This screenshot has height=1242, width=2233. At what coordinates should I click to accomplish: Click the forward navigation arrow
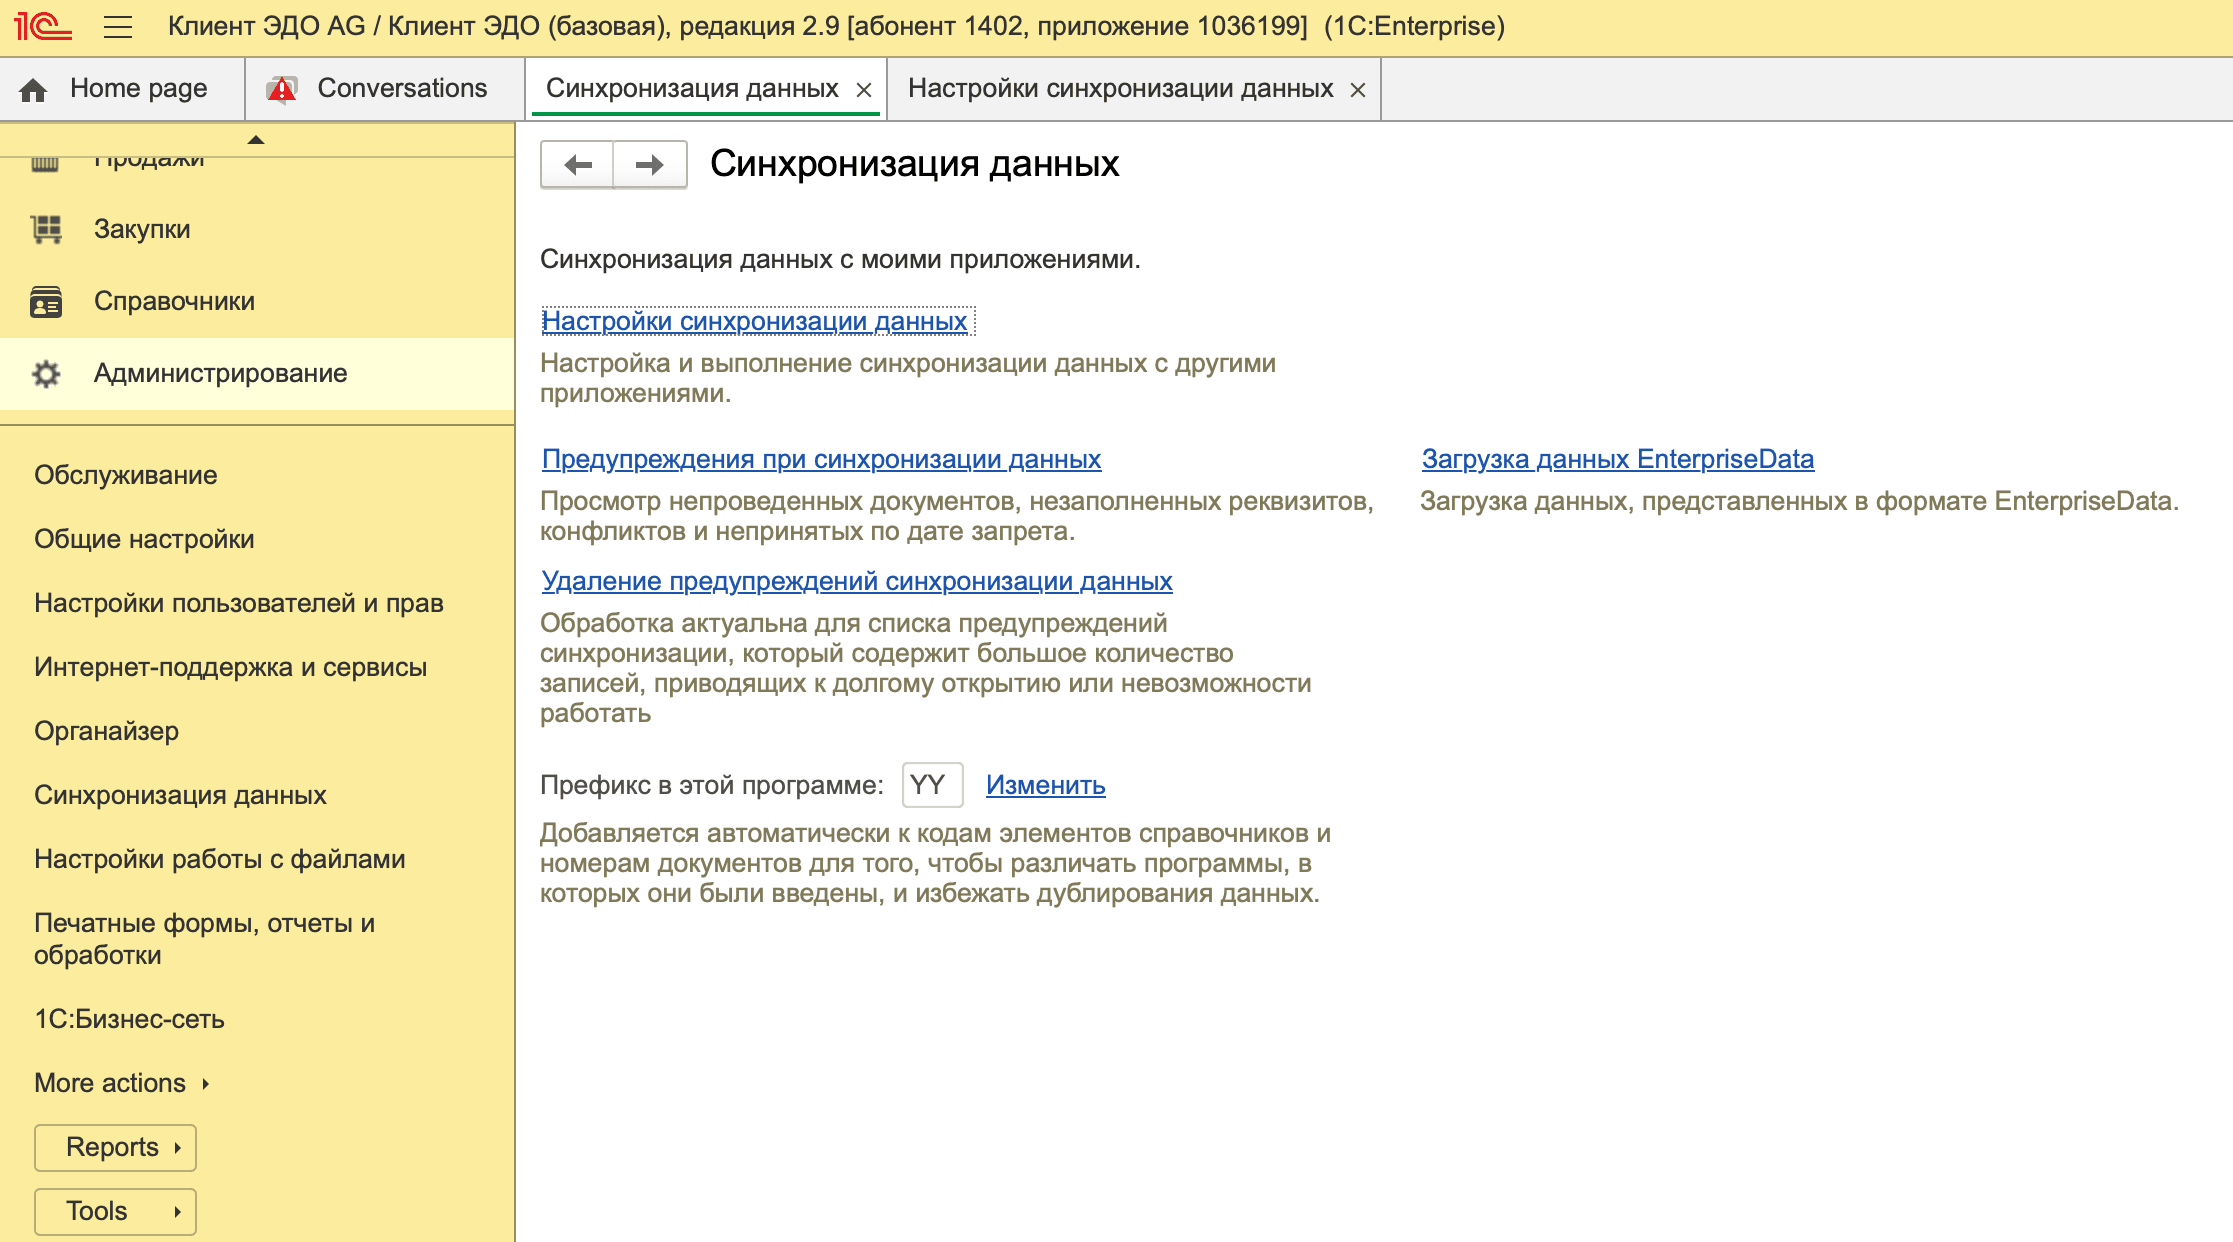coord(649,163)
